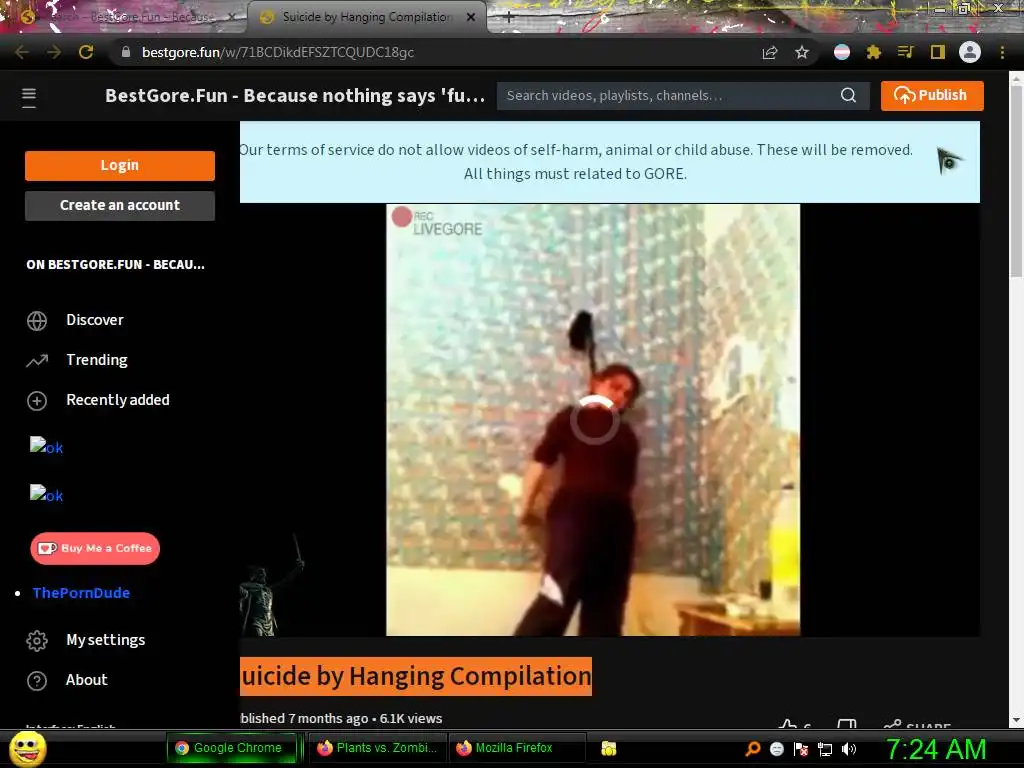Toggle the Chrome side panel icon
This screenshot has height=768, width=1024.
(938, 52)
